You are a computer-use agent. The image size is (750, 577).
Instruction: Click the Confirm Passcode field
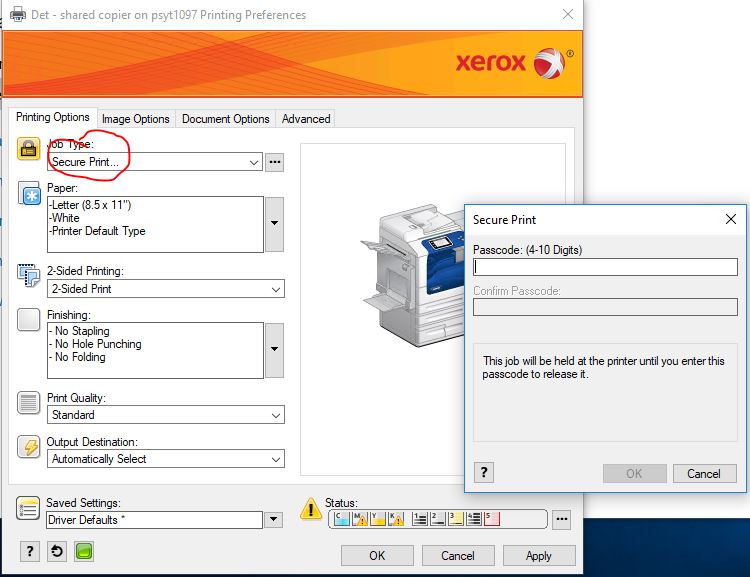point(605,307)
